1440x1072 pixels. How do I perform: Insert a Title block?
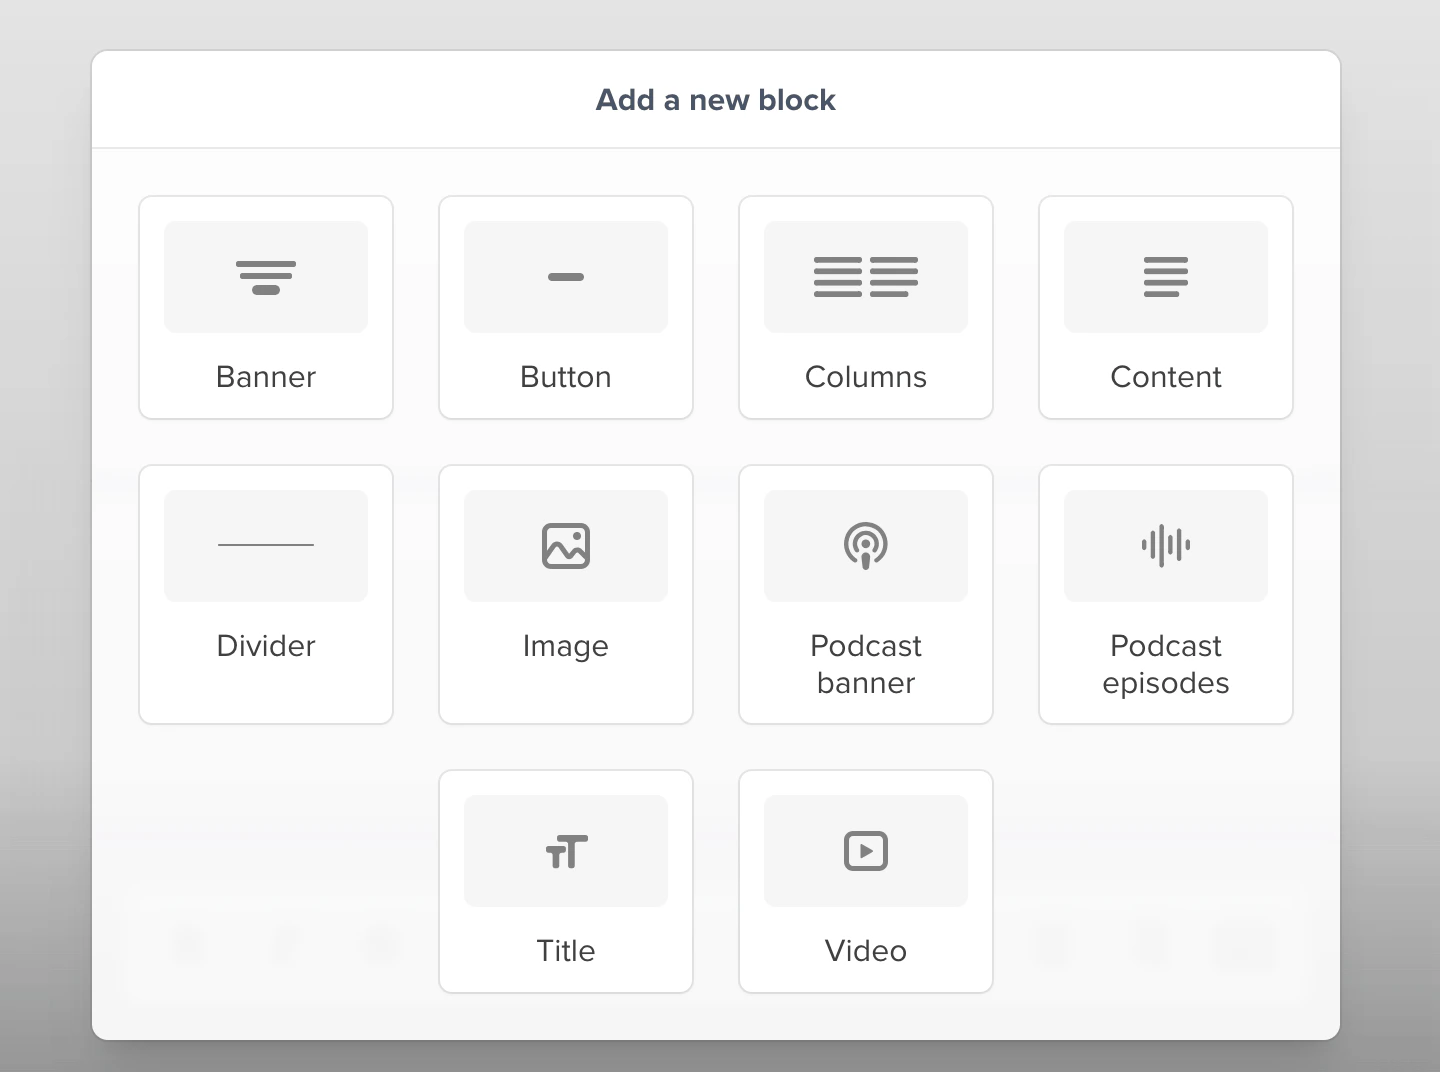[565, 881]
